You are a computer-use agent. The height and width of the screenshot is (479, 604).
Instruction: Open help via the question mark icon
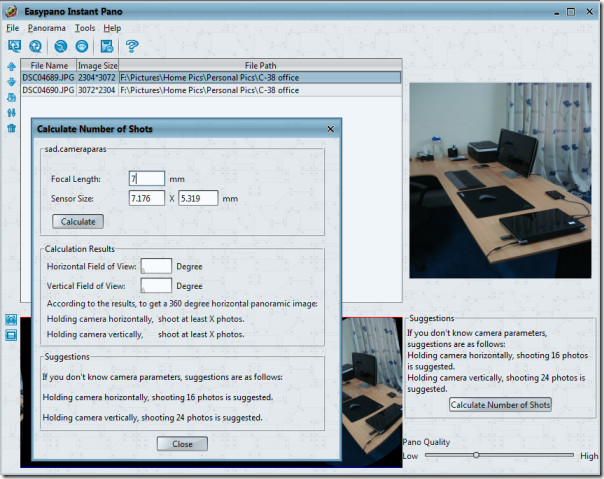(x=132, y=46)
